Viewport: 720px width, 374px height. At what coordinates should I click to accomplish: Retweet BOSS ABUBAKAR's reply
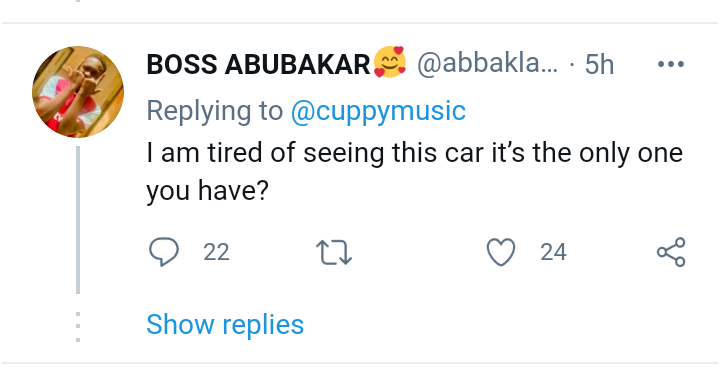click(334, 253)
